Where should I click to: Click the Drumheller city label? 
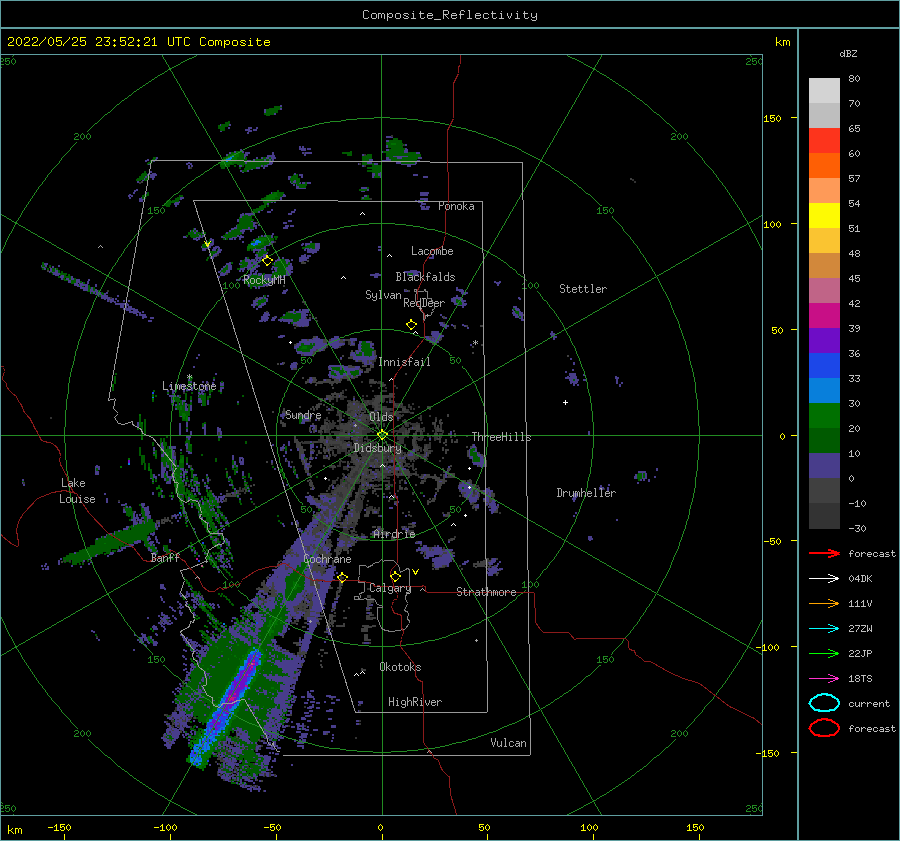[x=586, y=493]
